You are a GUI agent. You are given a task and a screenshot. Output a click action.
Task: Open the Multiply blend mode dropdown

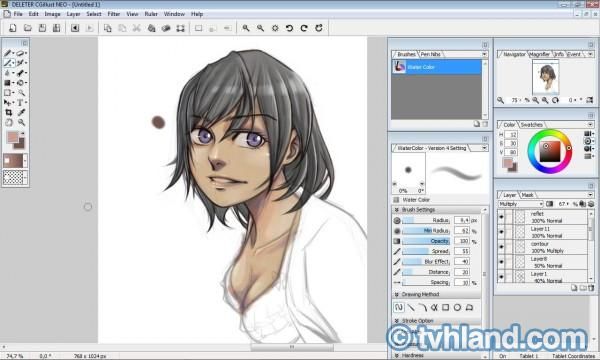[x=521, y=204]
